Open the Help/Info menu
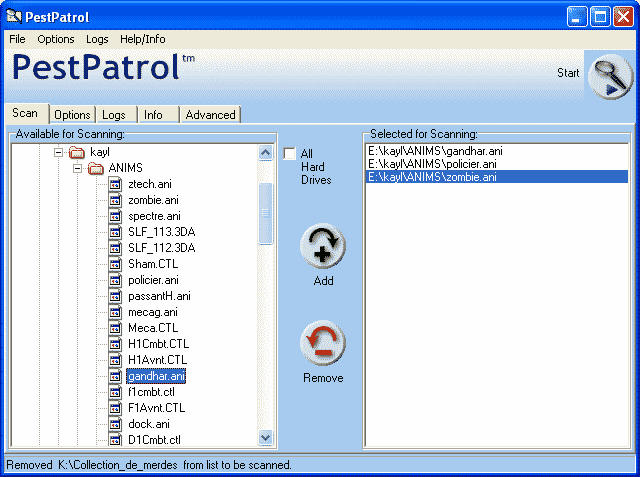 click(142, 39)
